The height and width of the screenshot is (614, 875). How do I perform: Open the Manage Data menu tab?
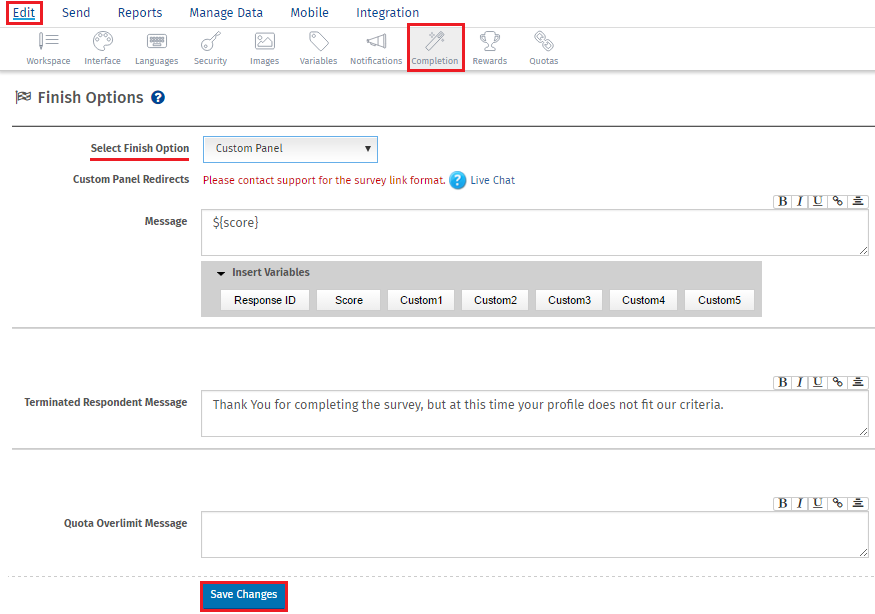[226, 12]
